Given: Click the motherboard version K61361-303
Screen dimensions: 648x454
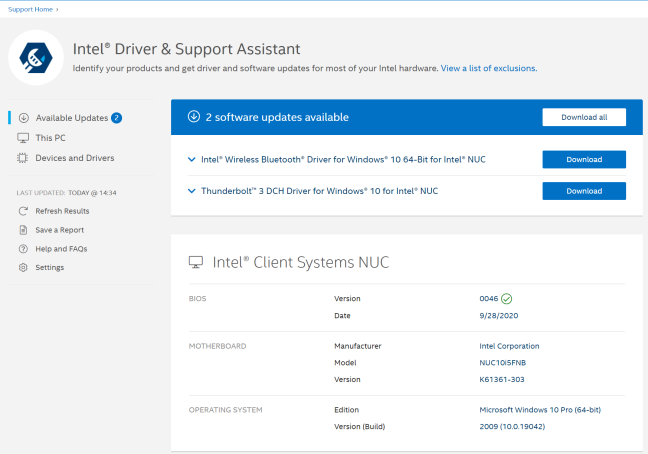Looking at the screenshot, I should [x=502, y=379].
